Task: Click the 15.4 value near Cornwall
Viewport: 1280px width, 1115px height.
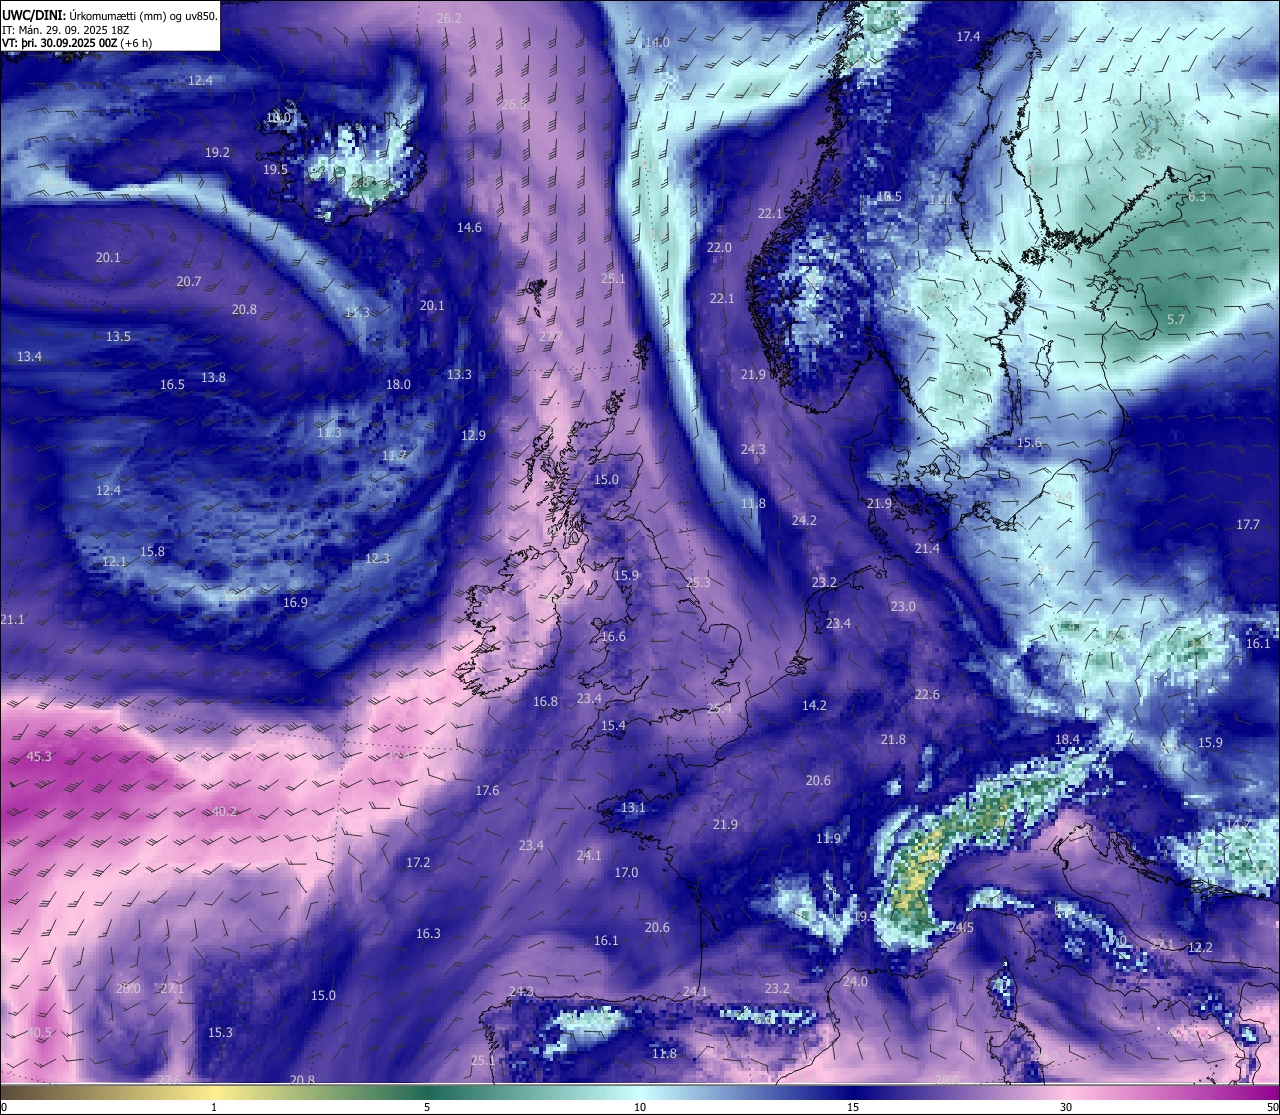Action: pos(613,726)
